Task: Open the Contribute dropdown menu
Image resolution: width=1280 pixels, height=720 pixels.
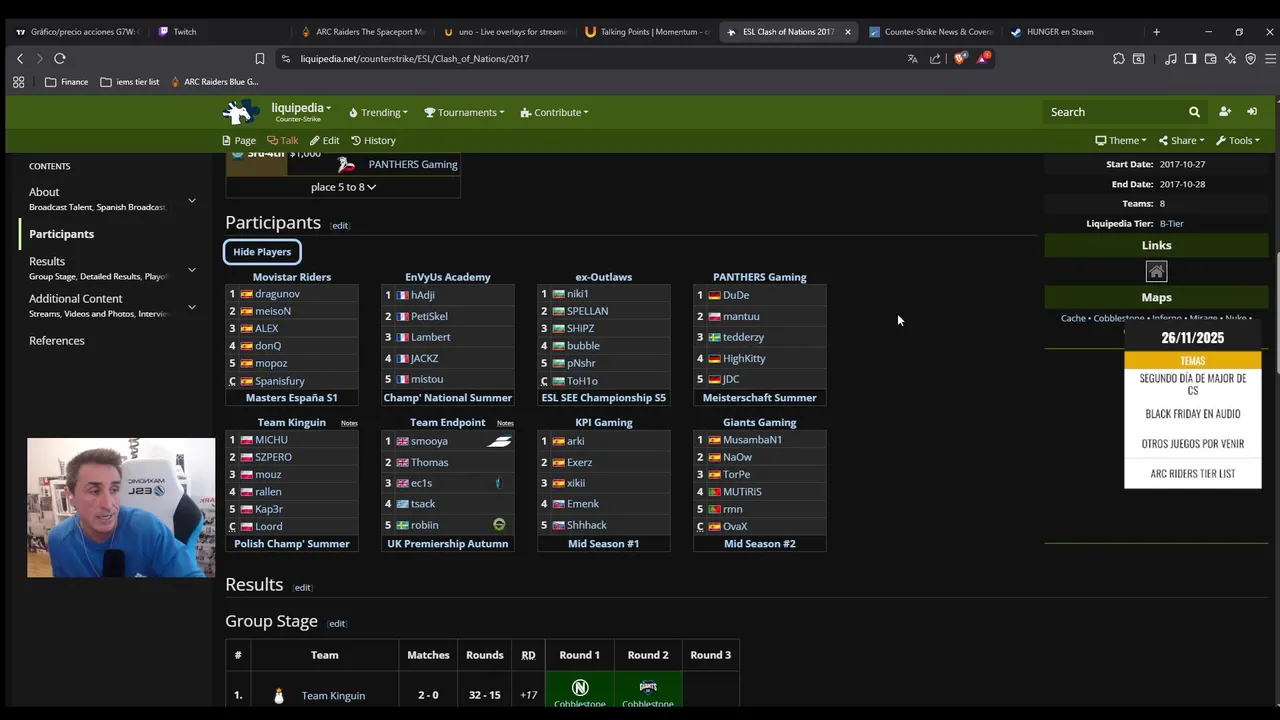Action: pyautogui.click(x=554, y=112)
